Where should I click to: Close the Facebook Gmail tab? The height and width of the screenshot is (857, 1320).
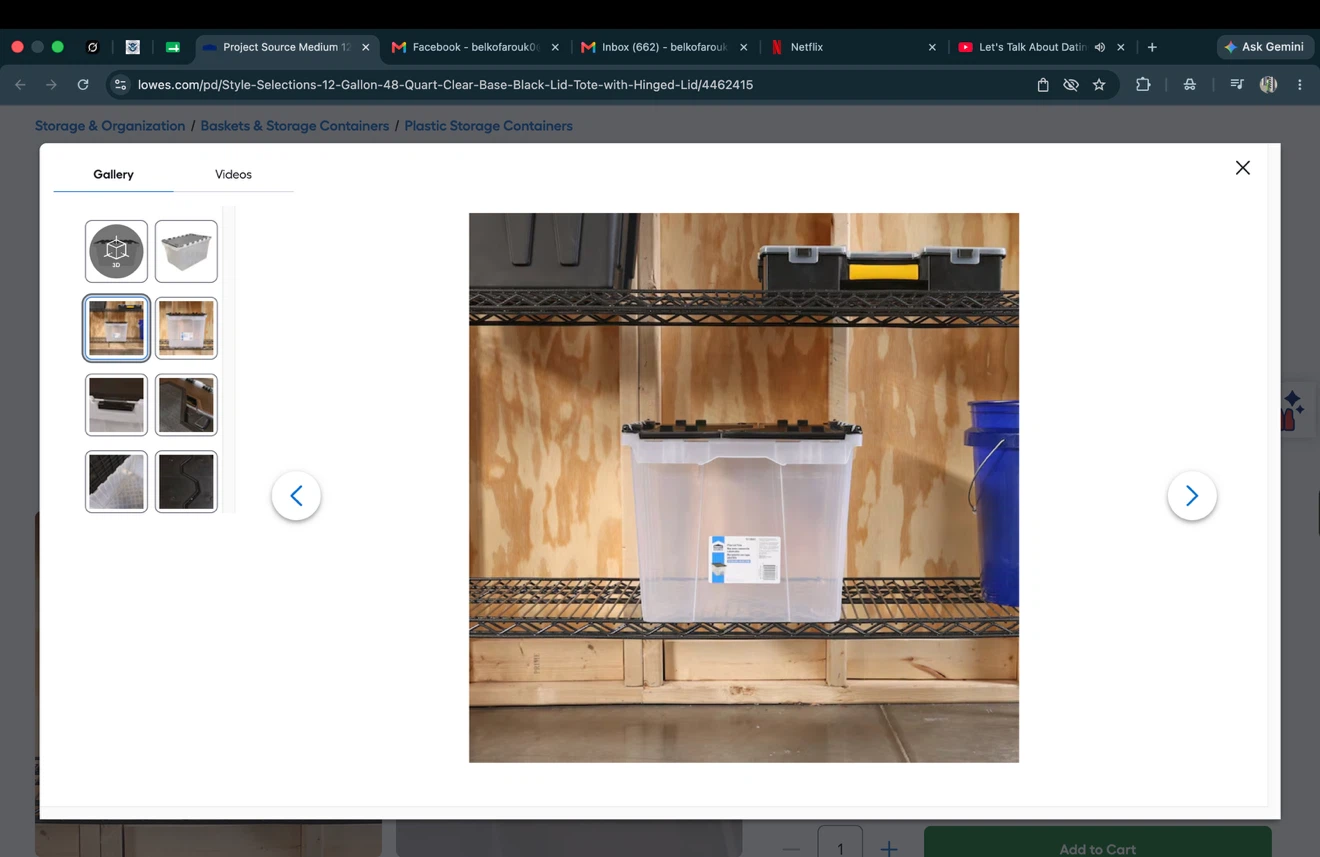click(555, 47)
